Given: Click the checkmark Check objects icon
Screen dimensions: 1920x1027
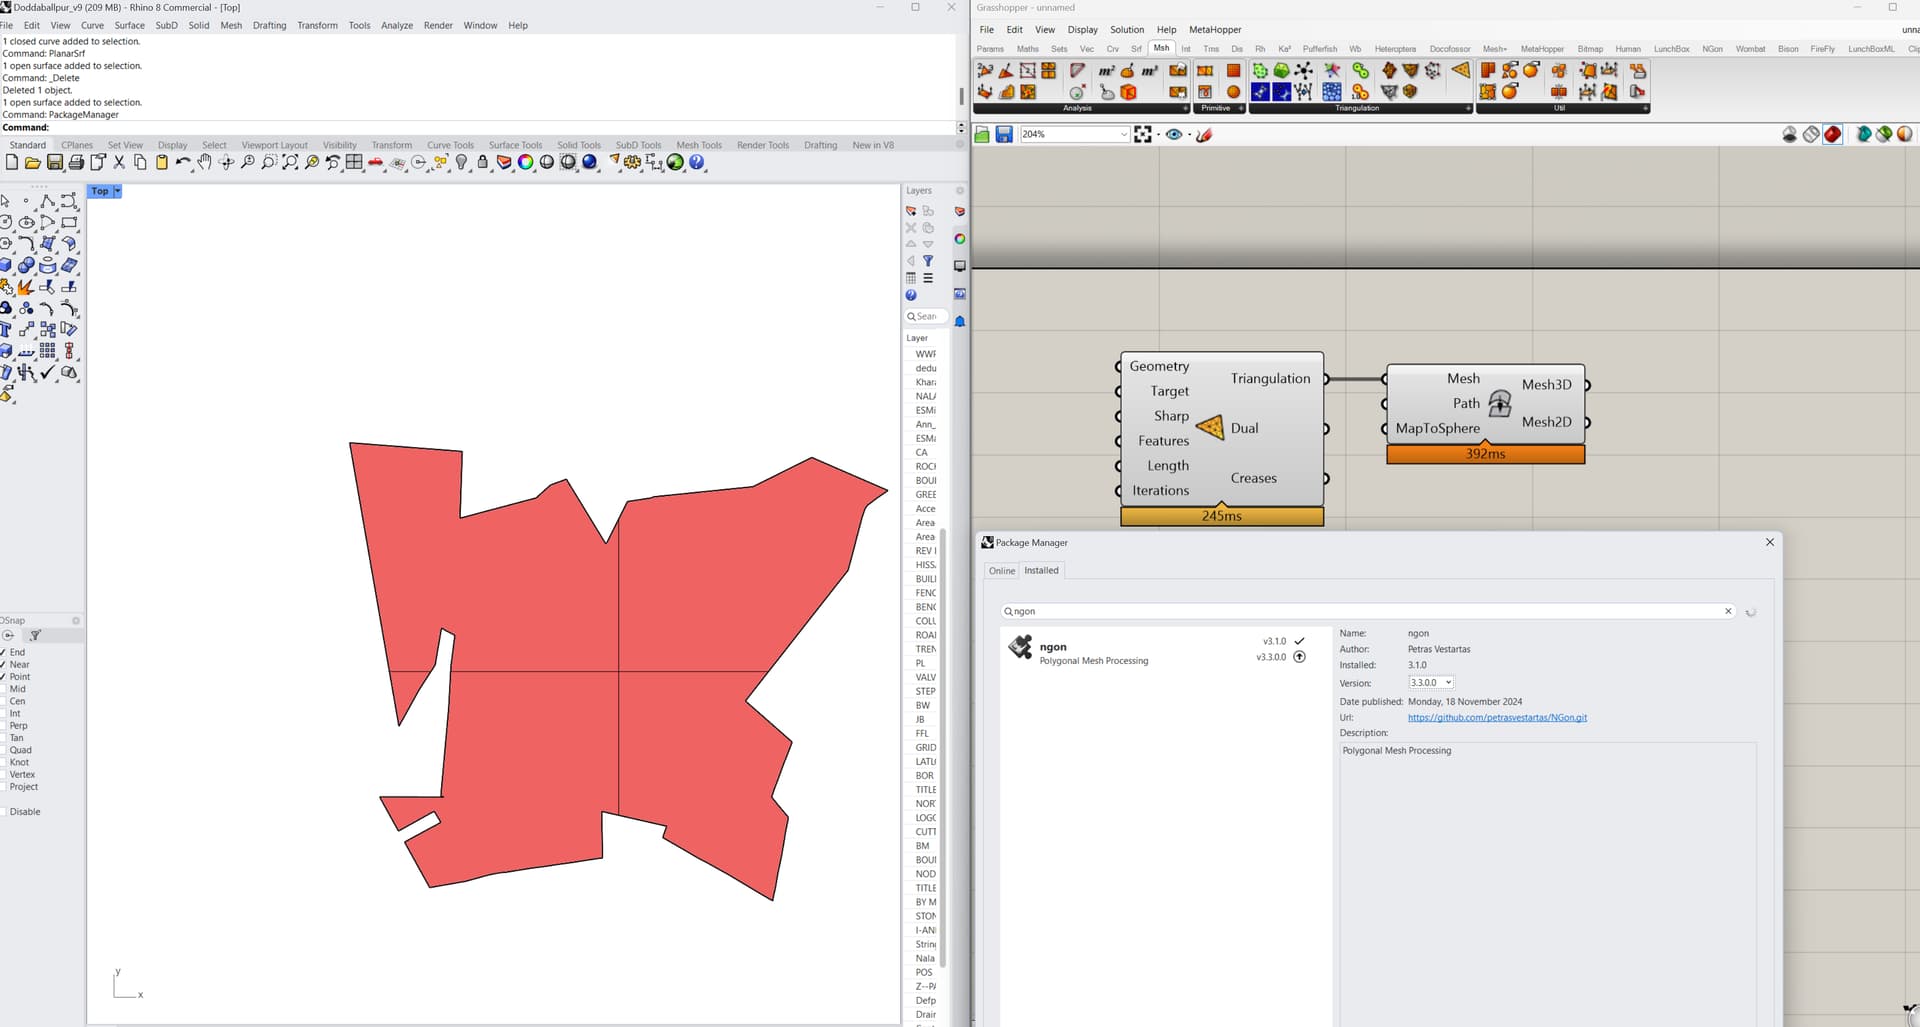Looking at the screenshot, I should click(x=48, y=372).
